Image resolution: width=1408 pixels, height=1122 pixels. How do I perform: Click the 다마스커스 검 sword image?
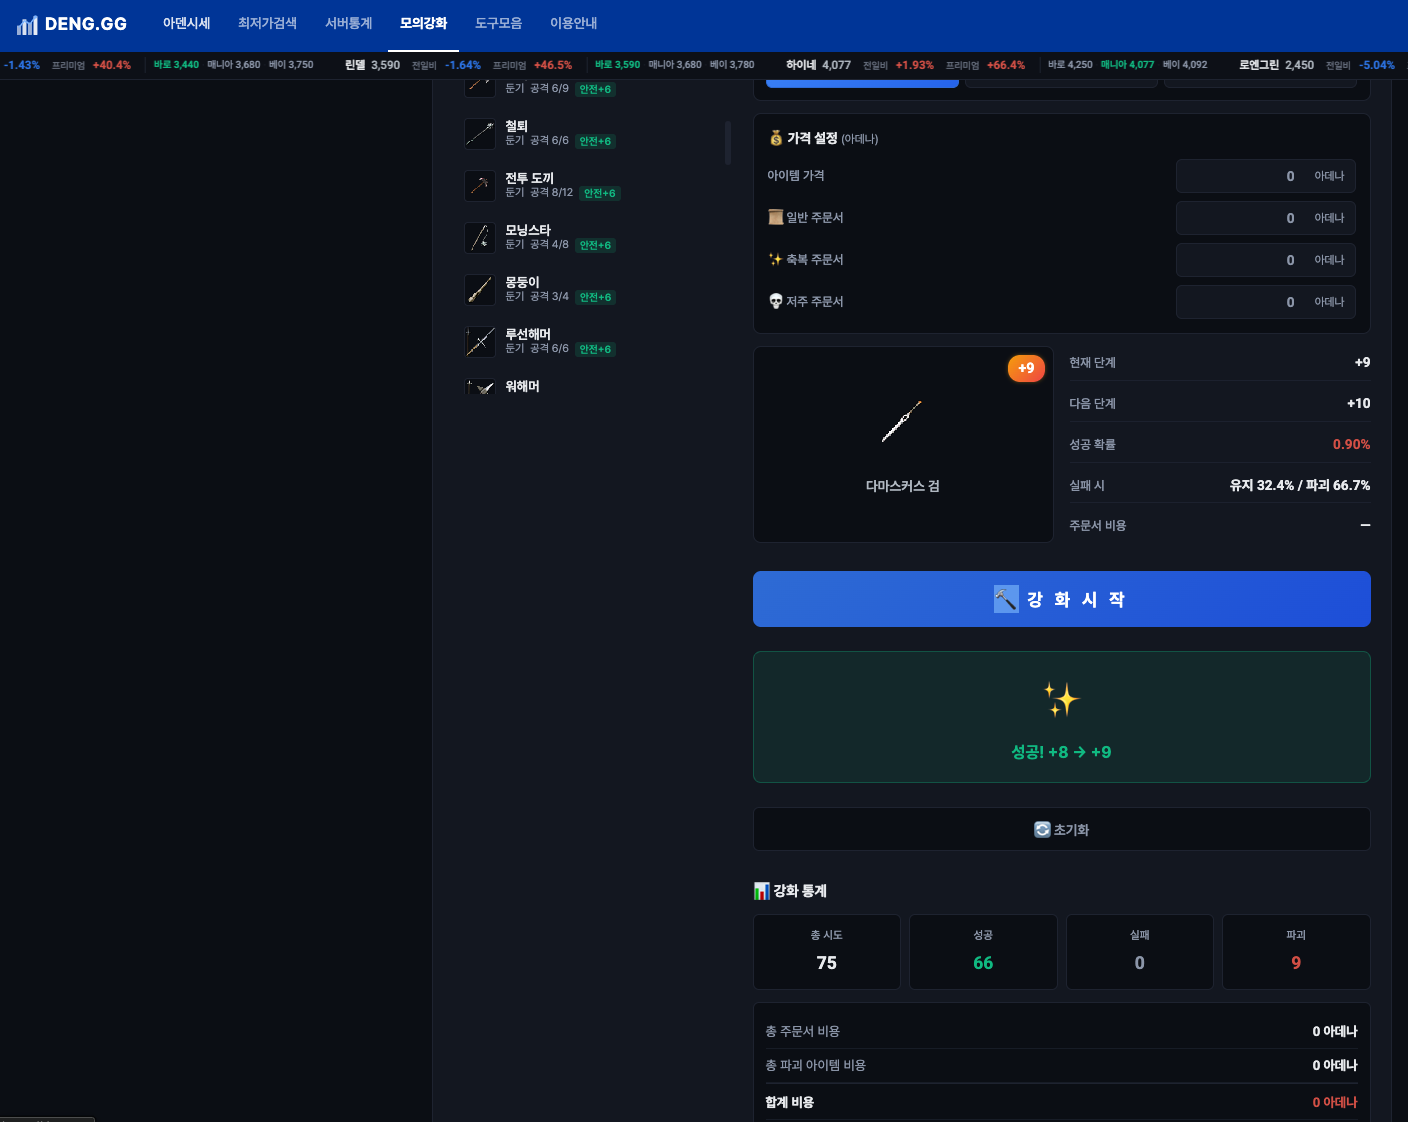click(902, 422)
